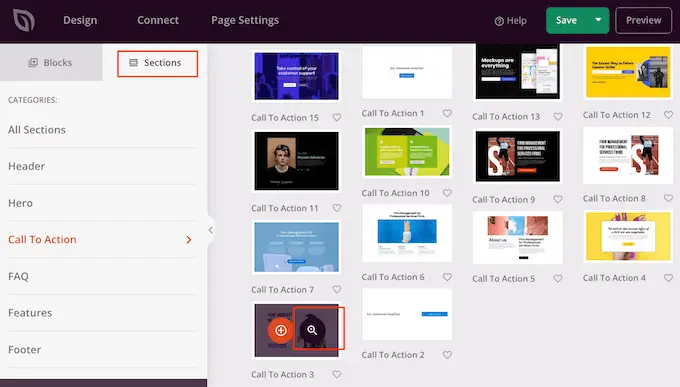Click the Preview button
Image resolution: width=680 pixels, height=387 pixels.
coord(644,20)
